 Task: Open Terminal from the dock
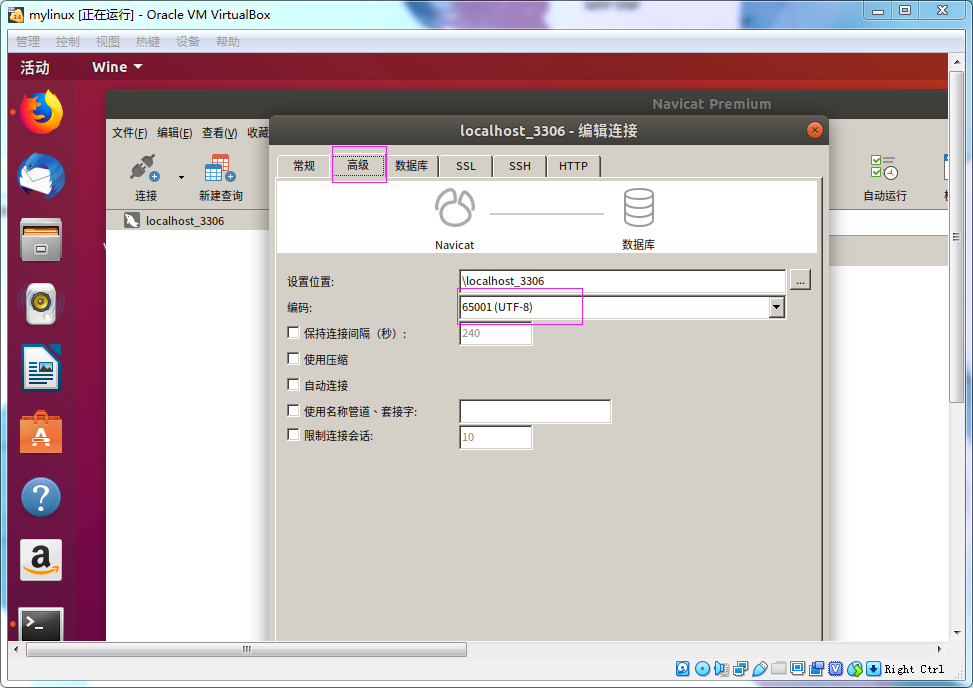pyautogui.click(x=41, y=624)
